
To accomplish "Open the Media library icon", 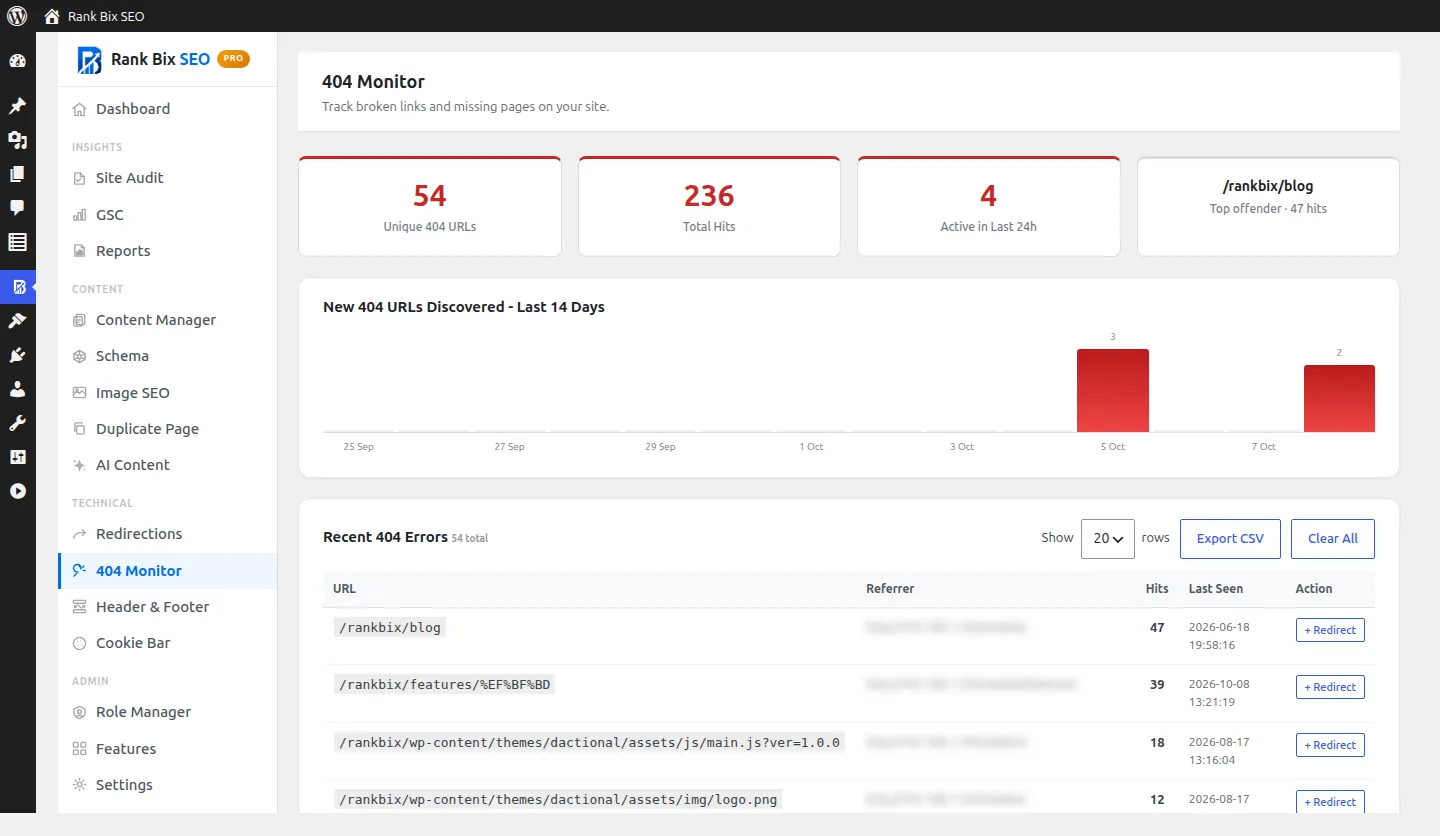I will click(x=17, y=140).
